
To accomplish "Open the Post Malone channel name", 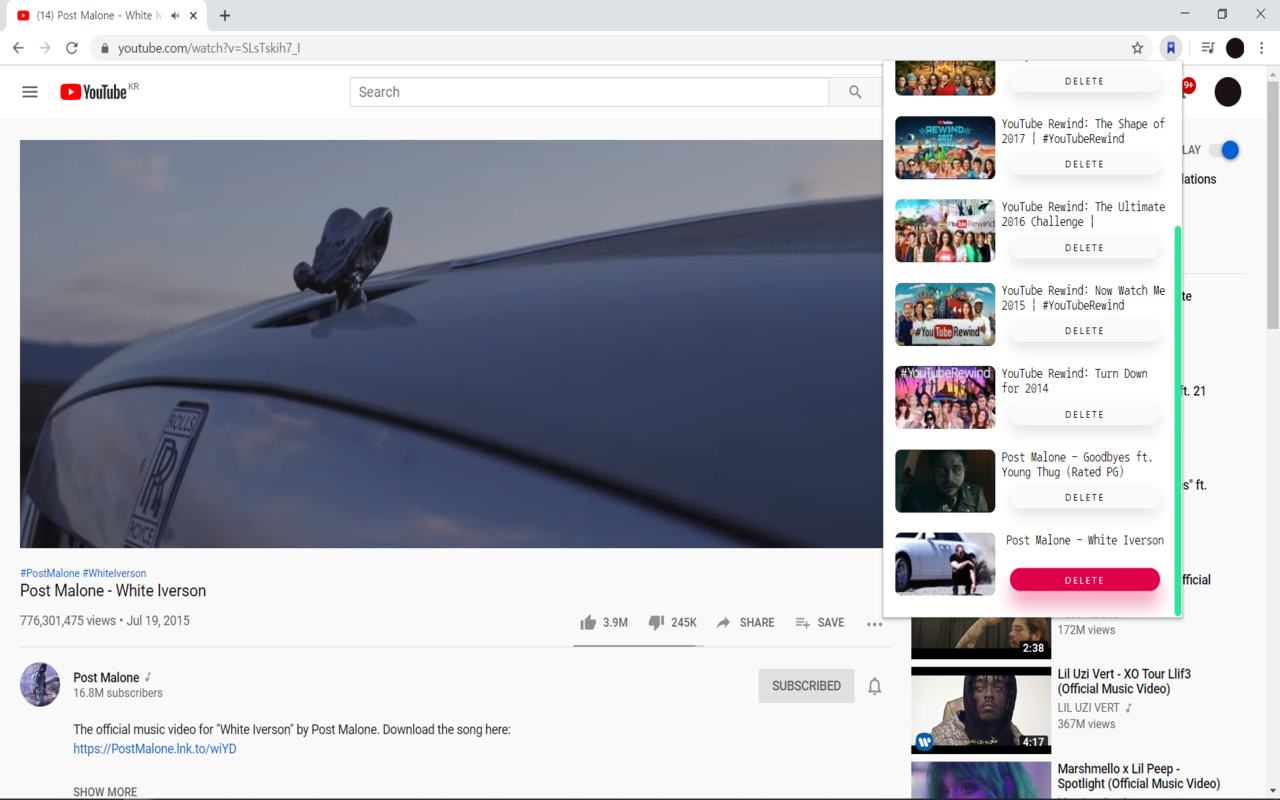I will (106, 677).
